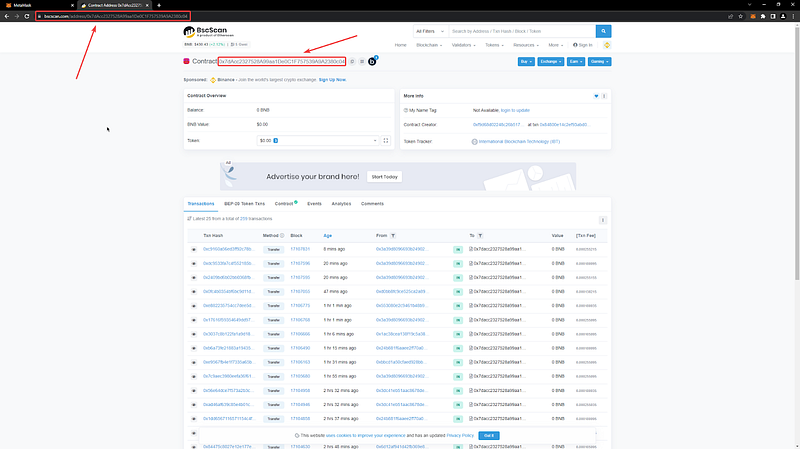Click the blue search magnifier button
The image size is (800, 449).
point(603,31)
